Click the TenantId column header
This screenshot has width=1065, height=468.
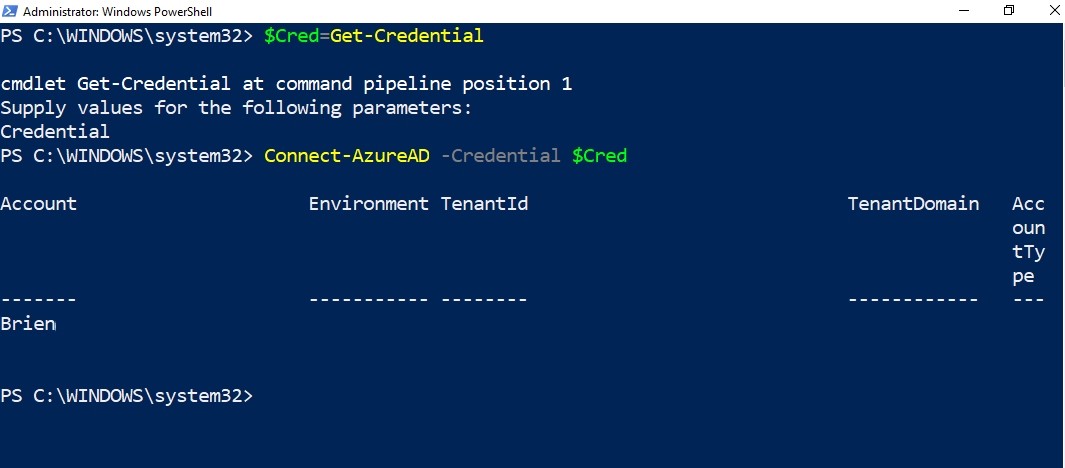pyautogui.click(x=484, y=204)
